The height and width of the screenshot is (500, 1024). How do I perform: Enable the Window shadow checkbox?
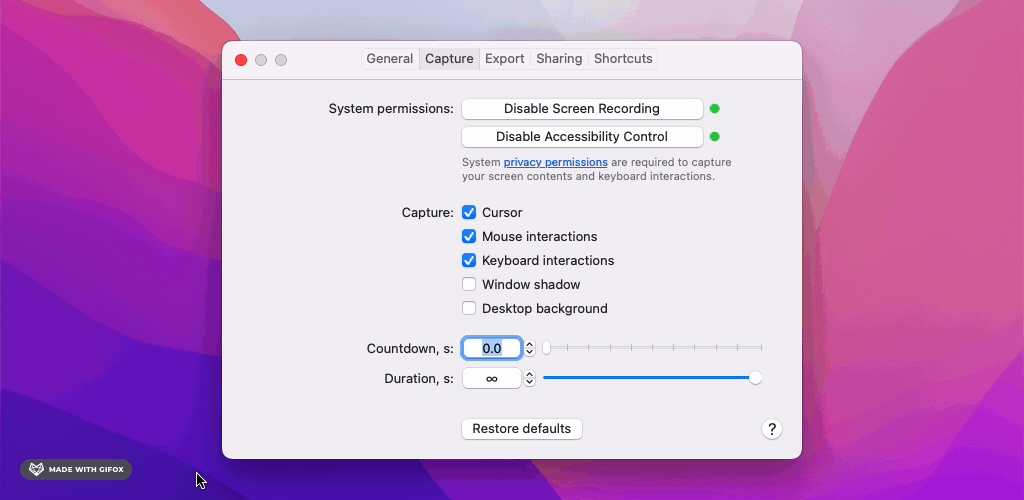pyautogui.click(x=469, y=285)
